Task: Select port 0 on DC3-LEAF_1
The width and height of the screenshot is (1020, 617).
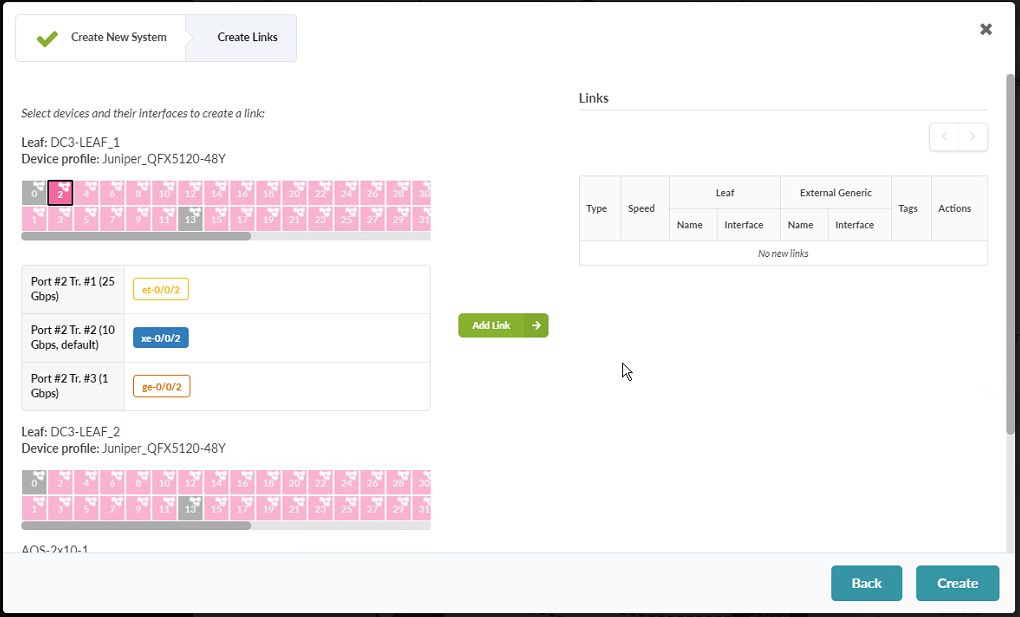Action: [x=34, y=193]
